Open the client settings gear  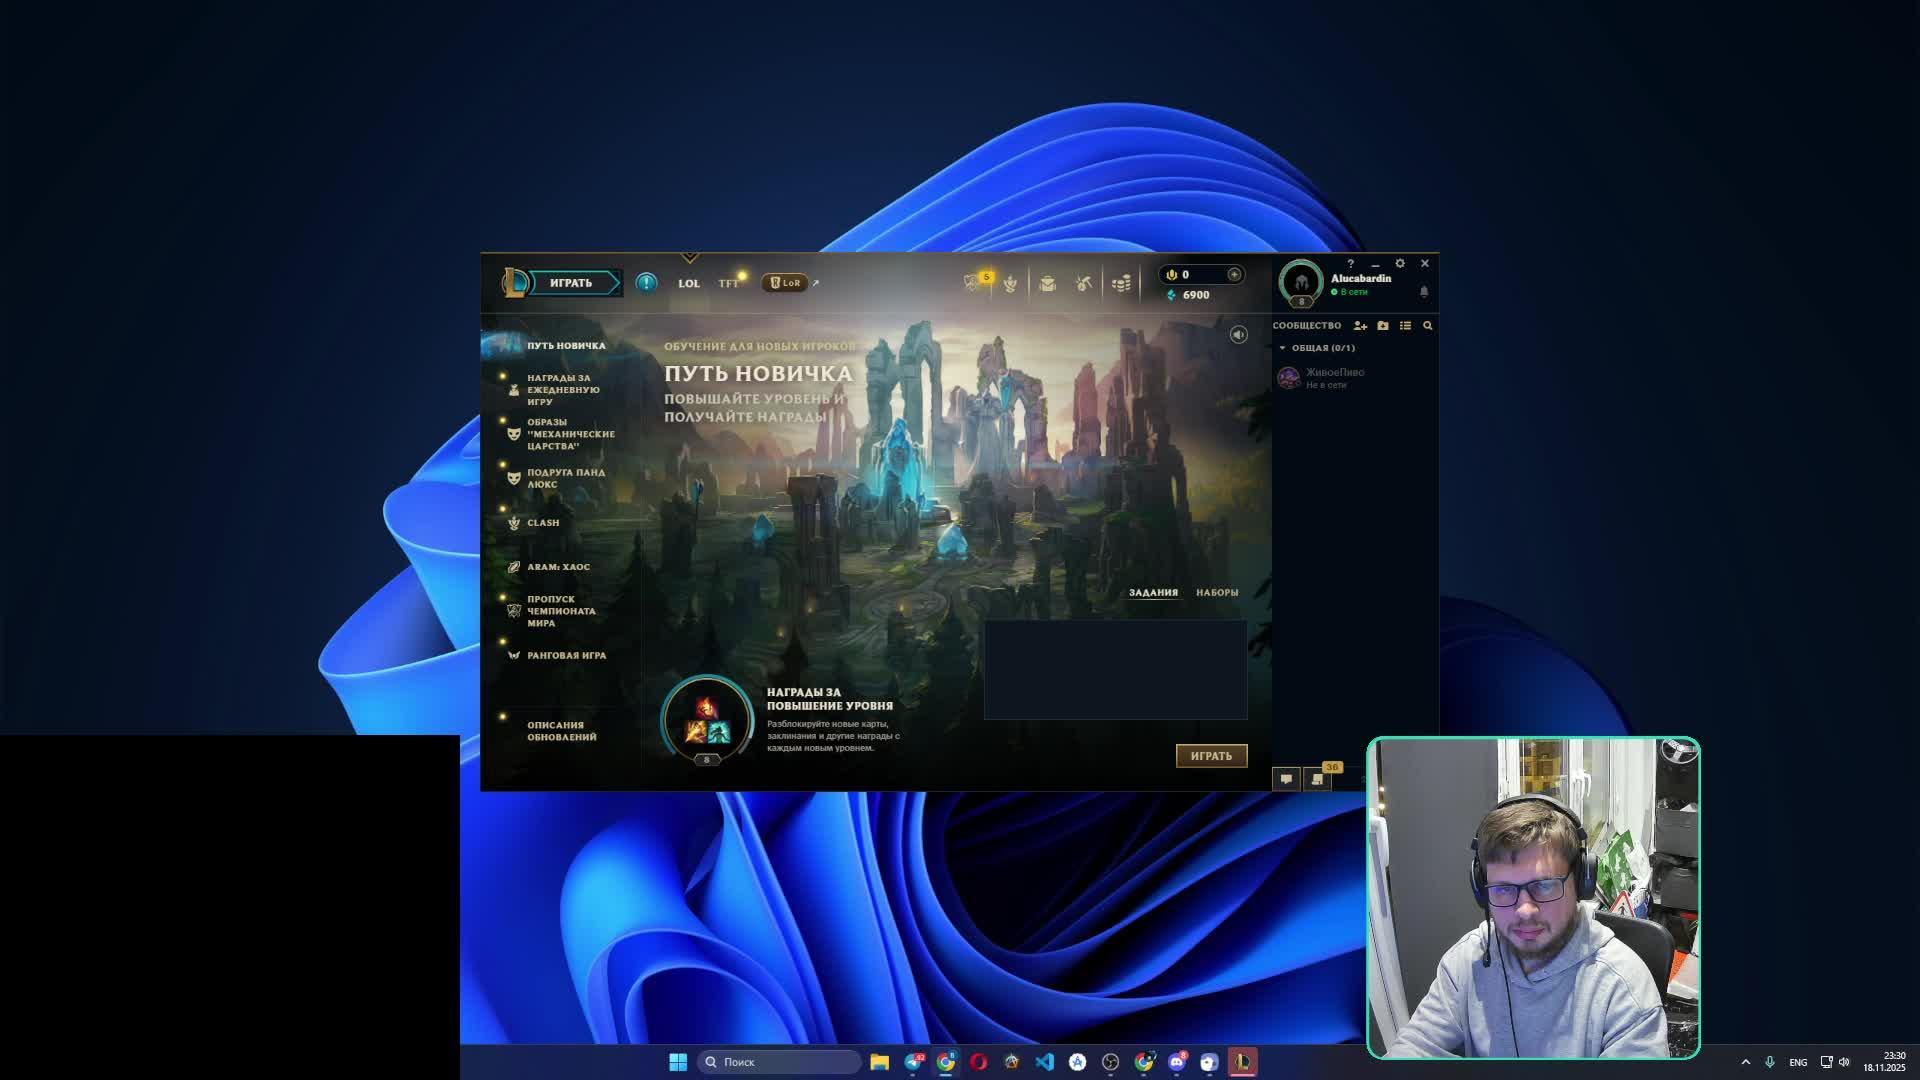[1400, 264]
